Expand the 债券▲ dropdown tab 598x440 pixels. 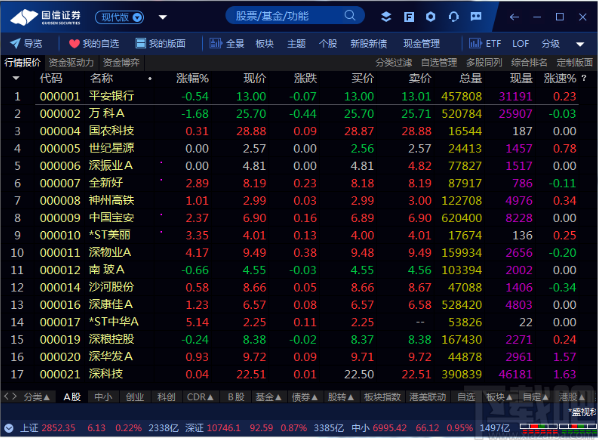tap(305, 397)
